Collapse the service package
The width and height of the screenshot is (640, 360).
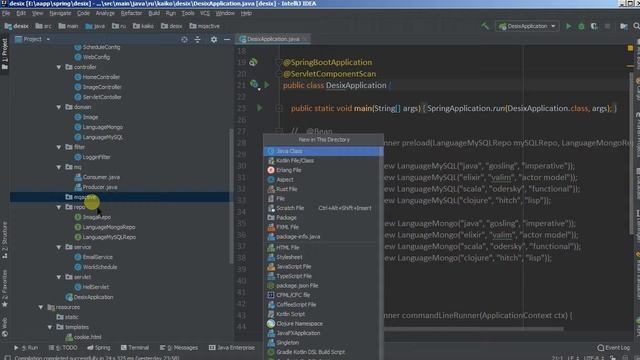click(59, 247)
